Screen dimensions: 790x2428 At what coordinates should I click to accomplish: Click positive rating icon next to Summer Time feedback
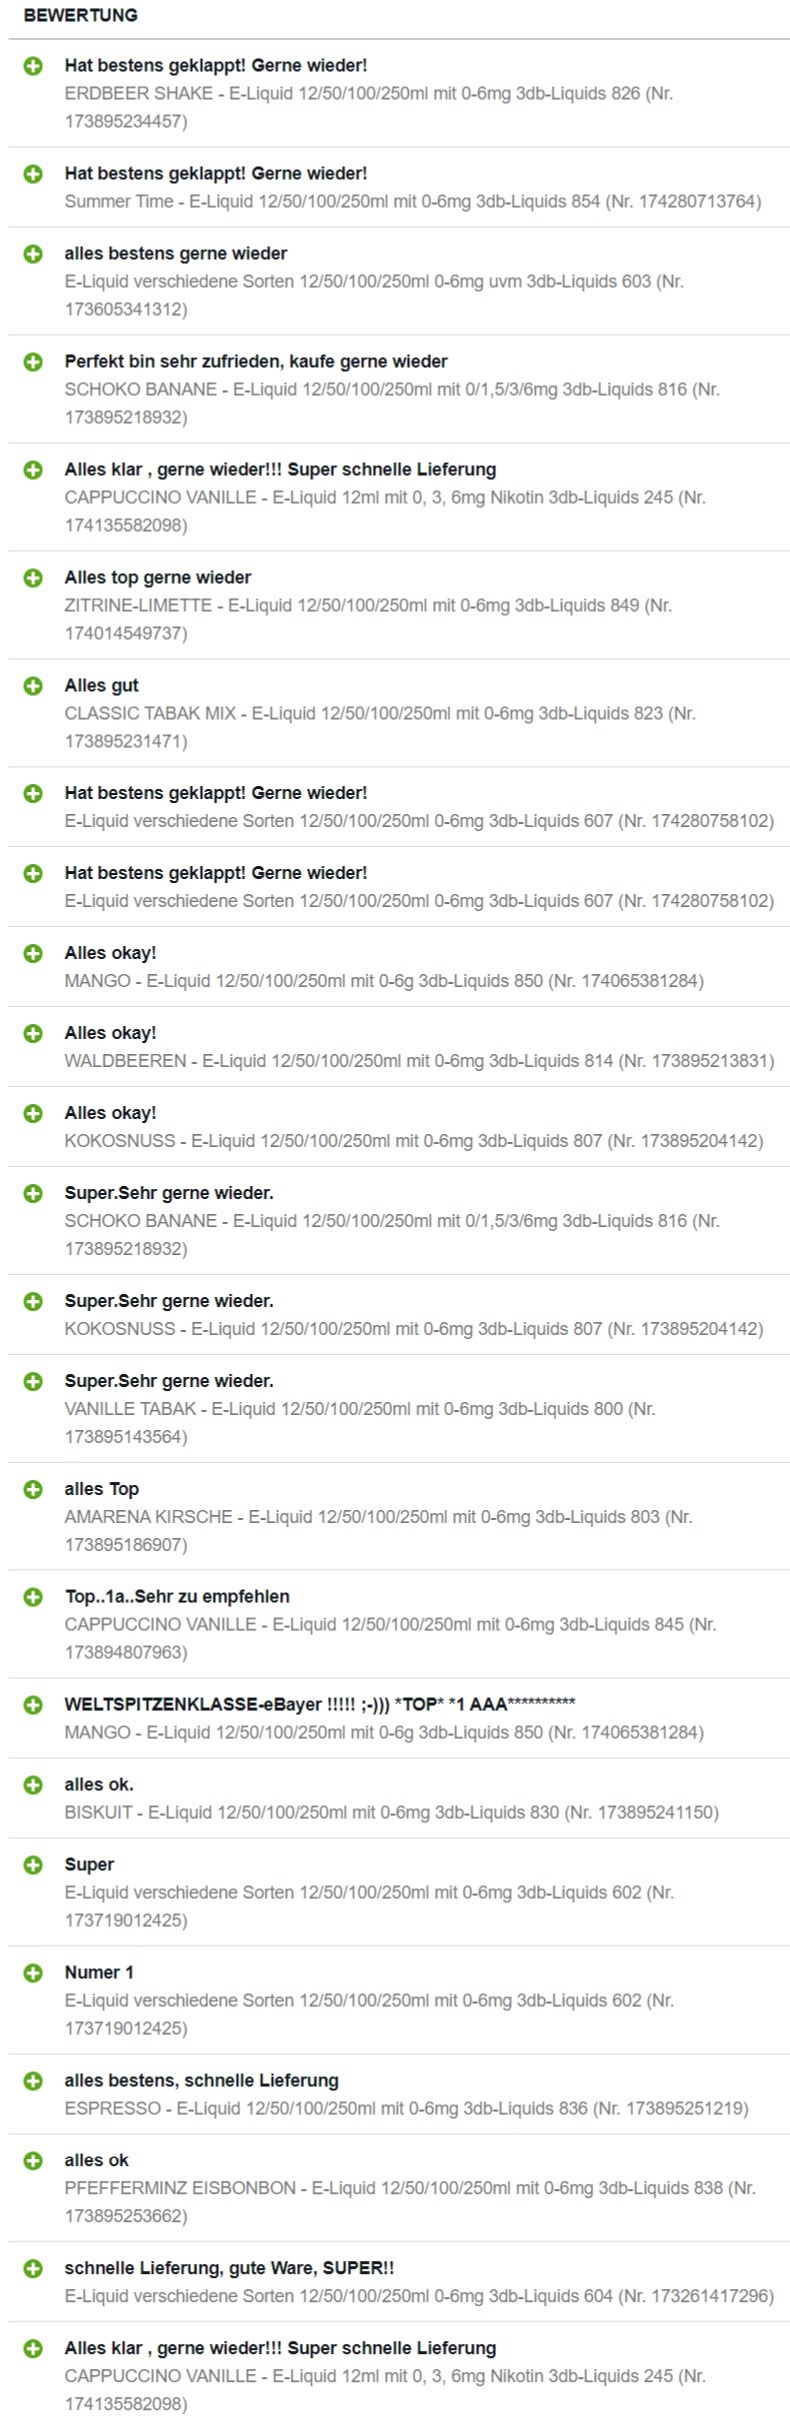[33, 174]
